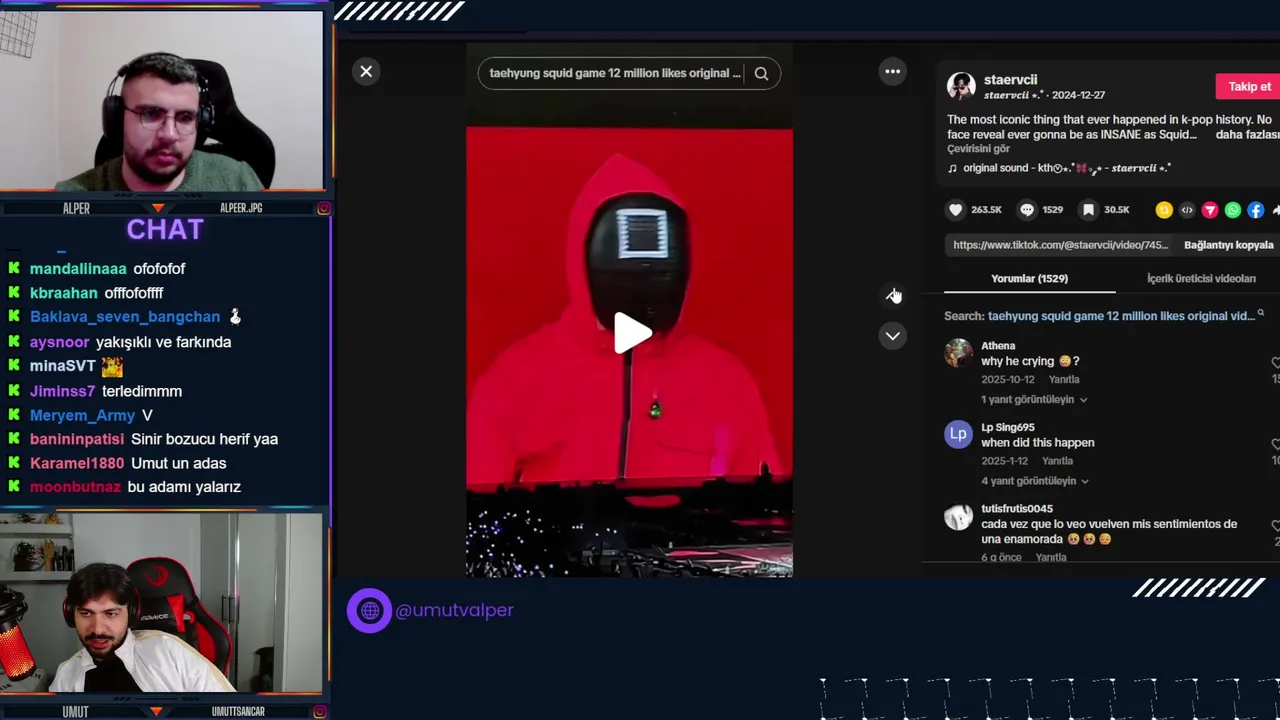Repost video using the yellow repost icon
Image resolution: width=1280 pixels, height=720 pixels.
[1164, 210]
